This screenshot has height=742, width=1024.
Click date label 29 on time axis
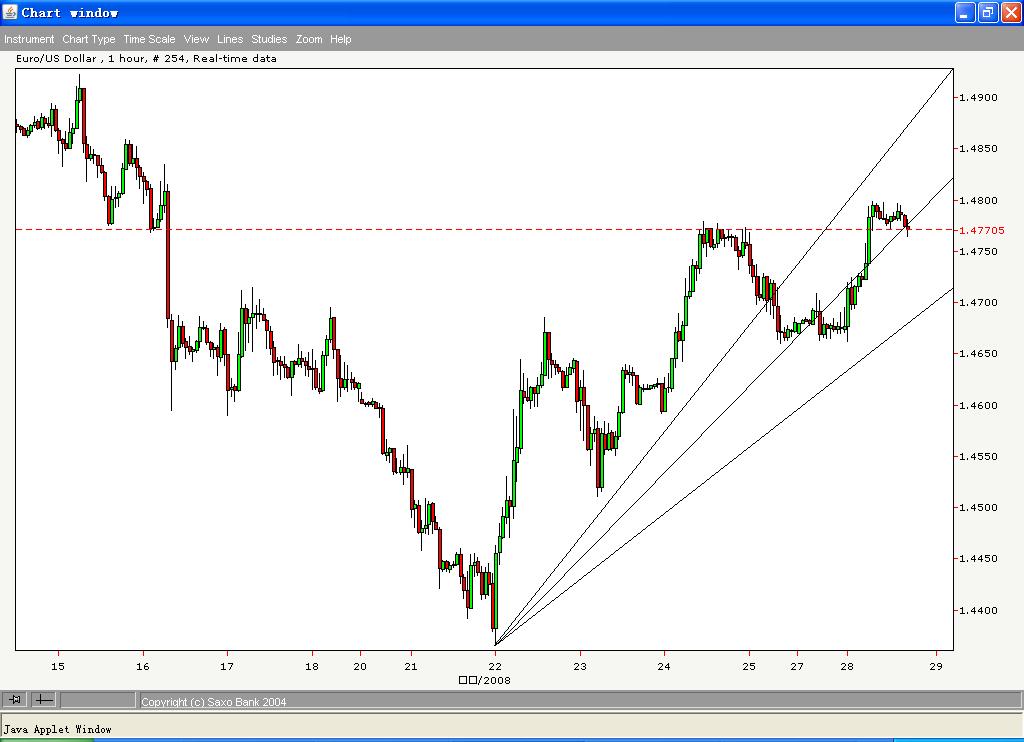[x=936, y=666]
